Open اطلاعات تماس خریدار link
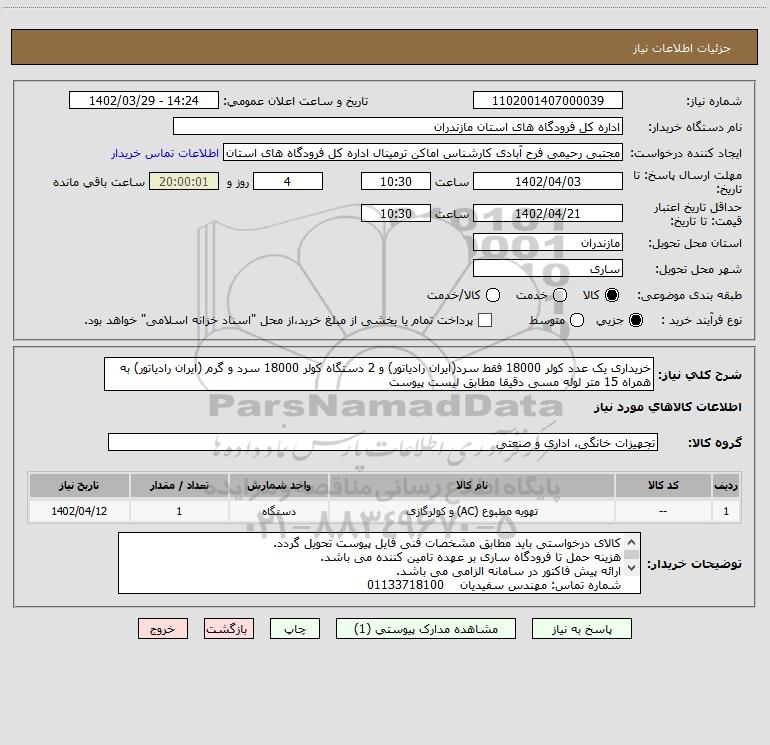 tap(165, 153)
